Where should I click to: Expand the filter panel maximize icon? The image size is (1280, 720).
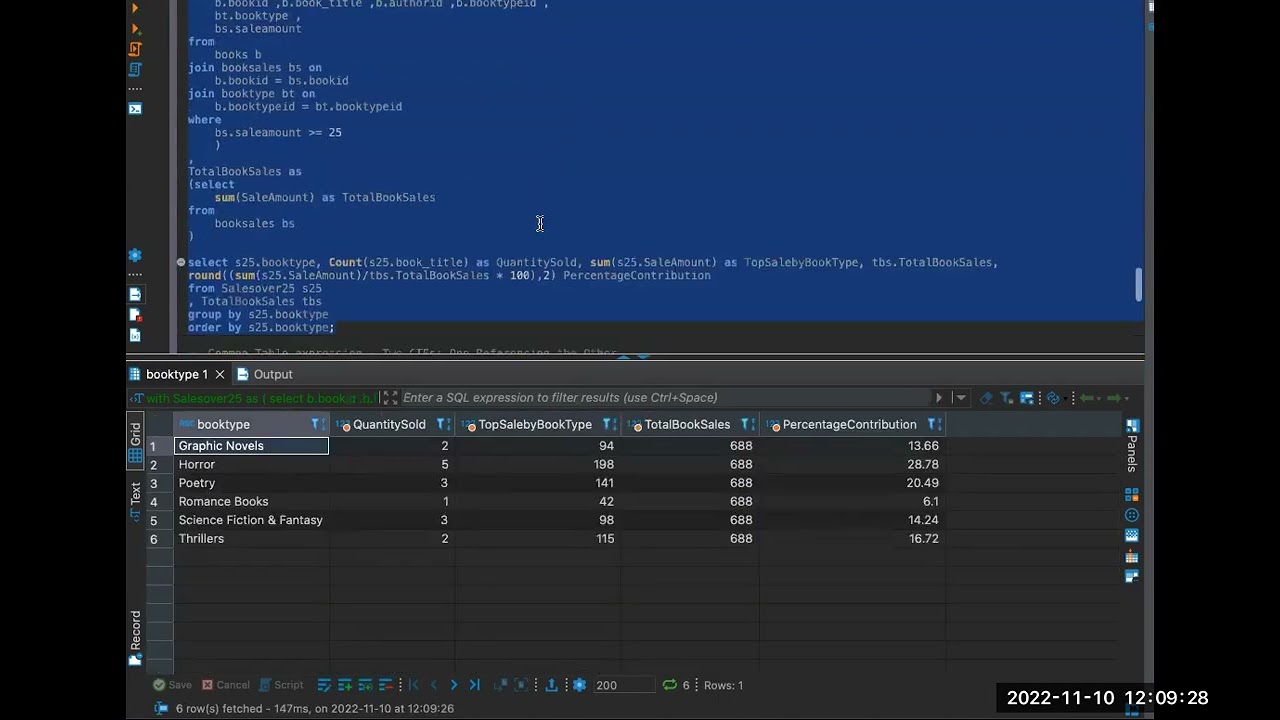[x=390, y=398]
